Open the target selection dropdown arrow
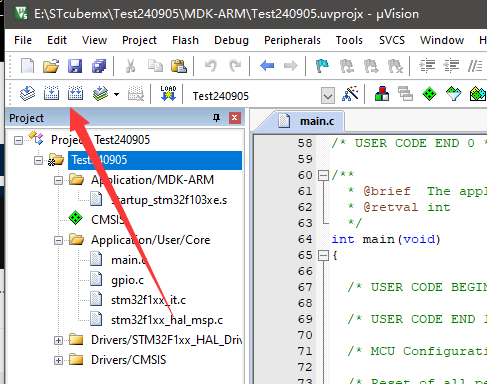This screenshot has height=384, width=487. click(x=328, y=96)
